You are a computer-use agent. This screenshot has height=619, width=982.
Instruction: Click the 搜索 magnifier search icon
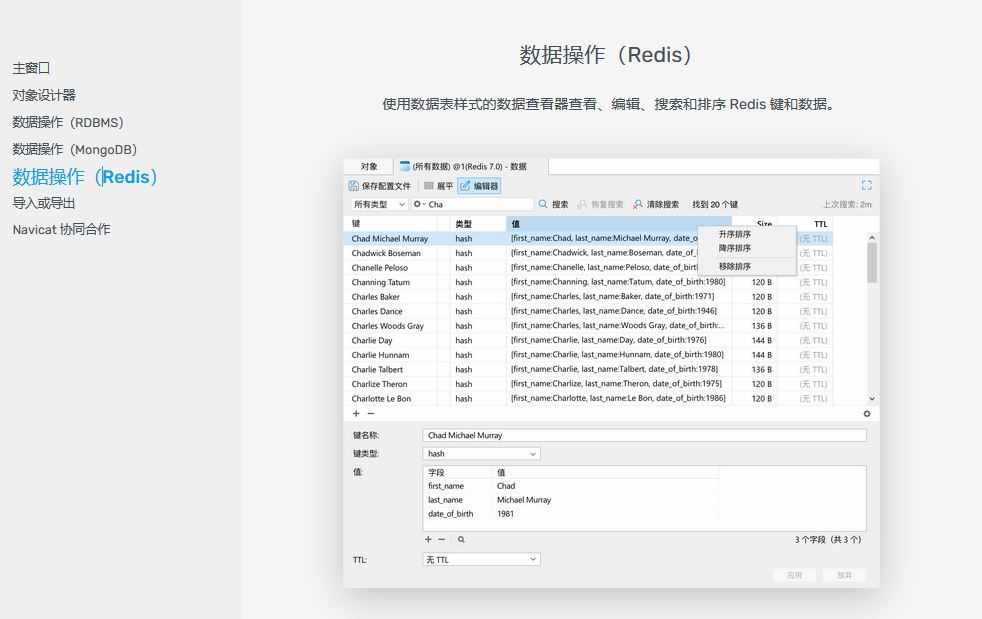pyautogui.click(x=544, y=204)
